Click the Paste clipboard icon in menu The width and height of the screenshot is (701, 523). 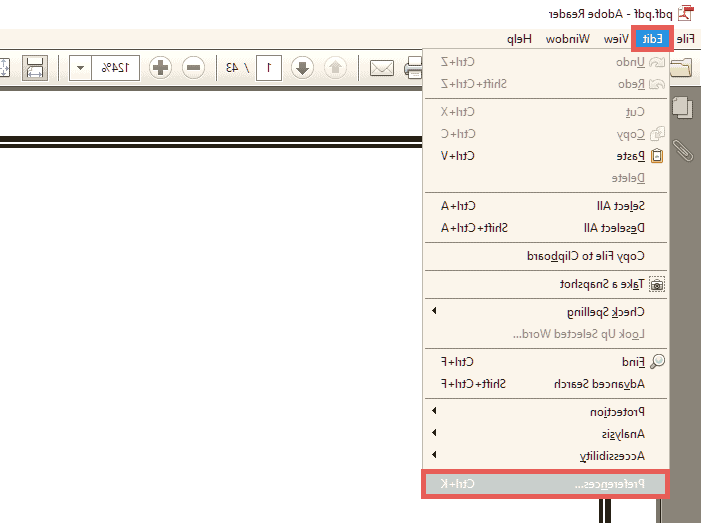tap(657, 156)
